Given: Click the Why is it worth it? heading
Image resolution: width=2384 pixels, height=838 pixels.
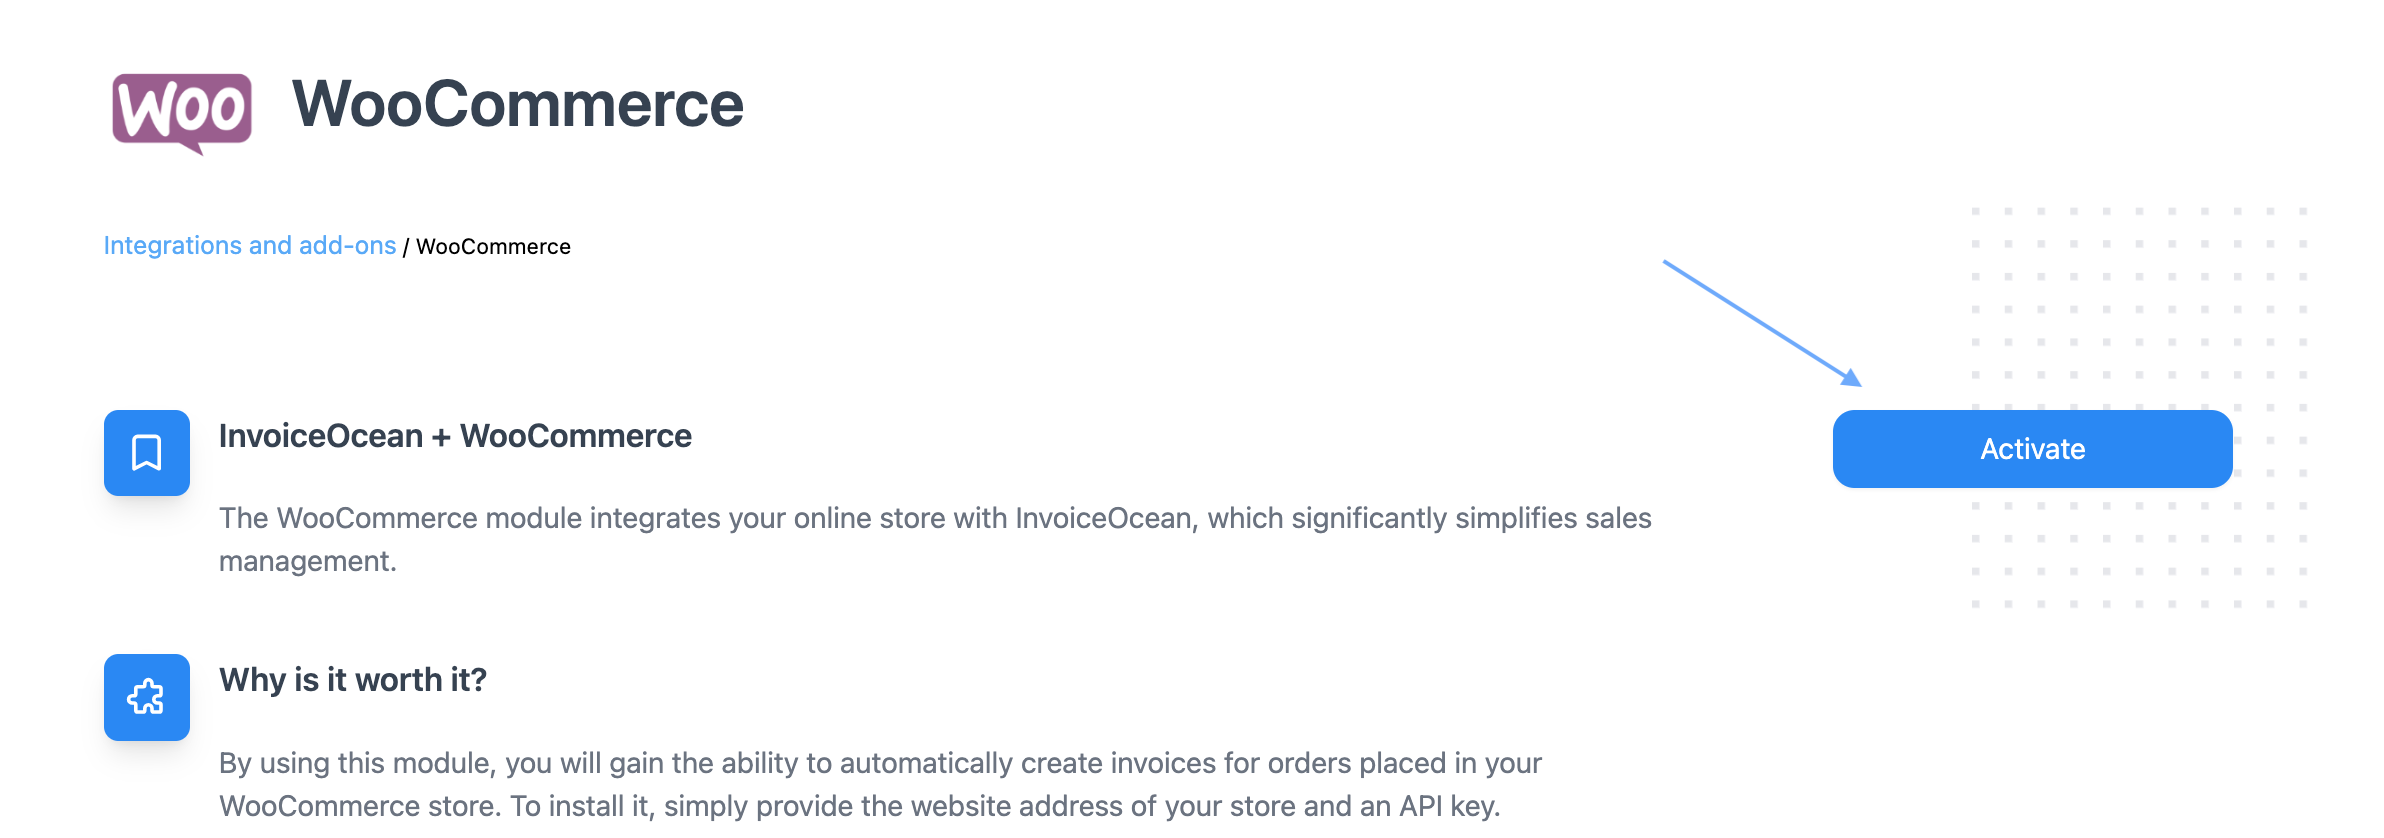Looking at the screenshot, I should click(353, 680).
